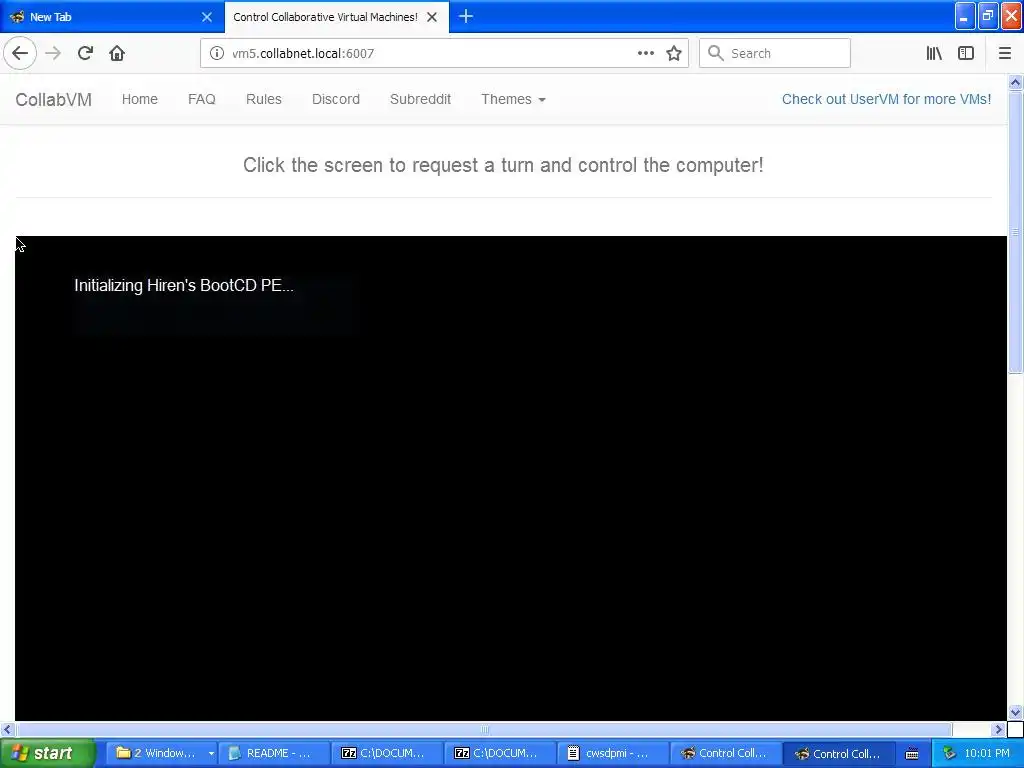The width and height of the screenshot is (1024, 768).
Task: Click the horizontal scrollbar thumb
Action: [484, 729]
